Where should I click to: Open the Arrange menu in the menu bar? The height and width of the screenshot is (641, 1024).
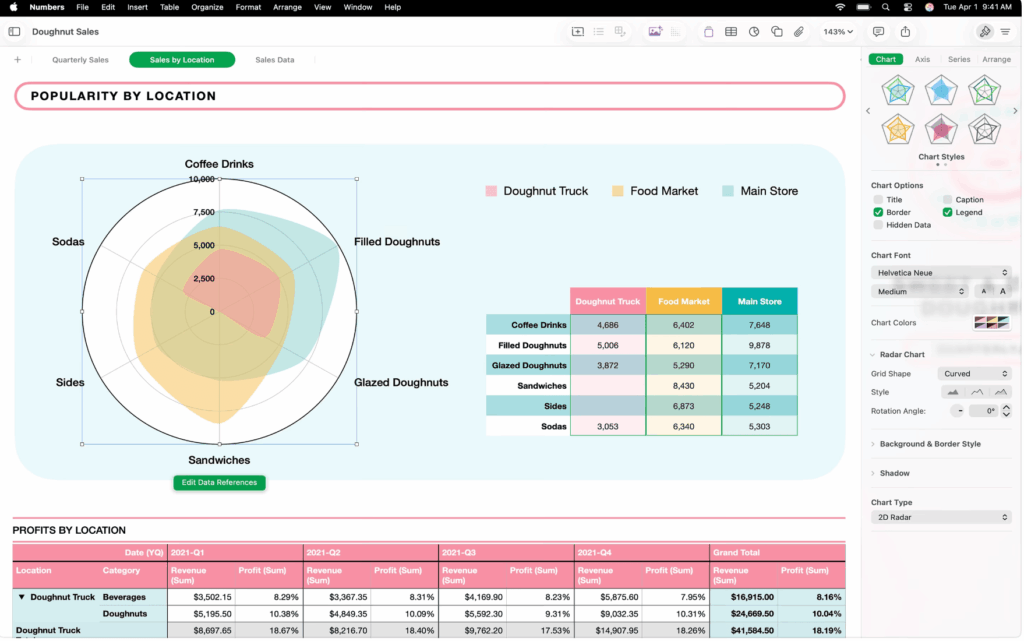[x=287, y=7]
